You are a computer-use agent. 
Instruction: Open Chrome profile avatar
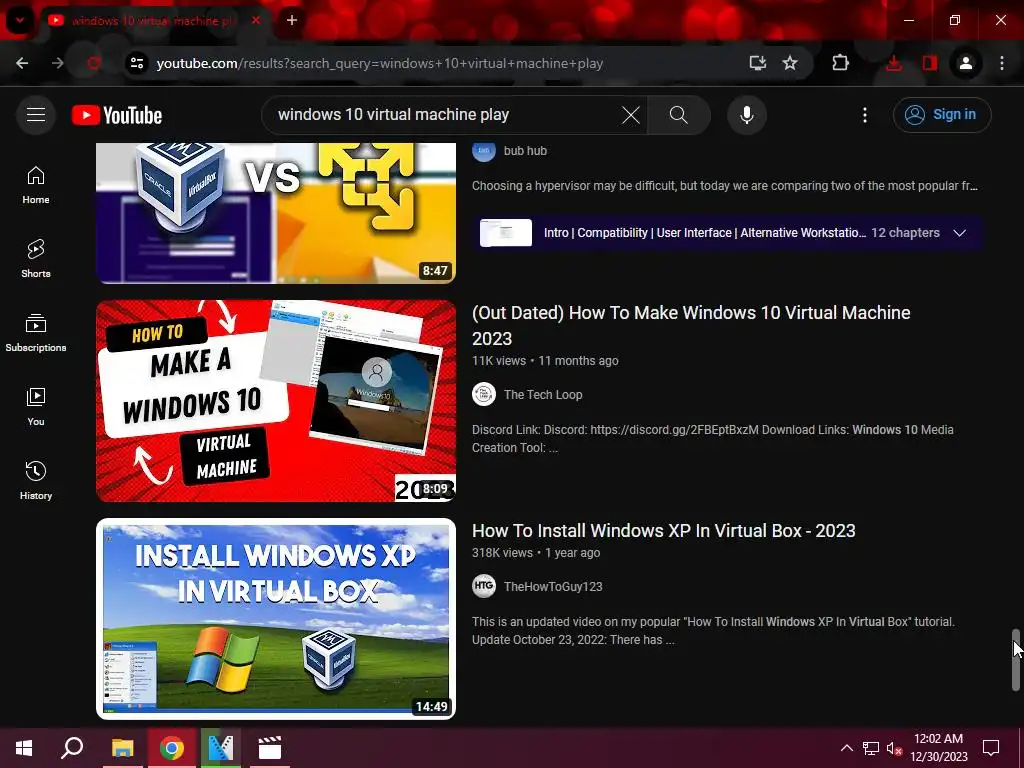point(965,63)
